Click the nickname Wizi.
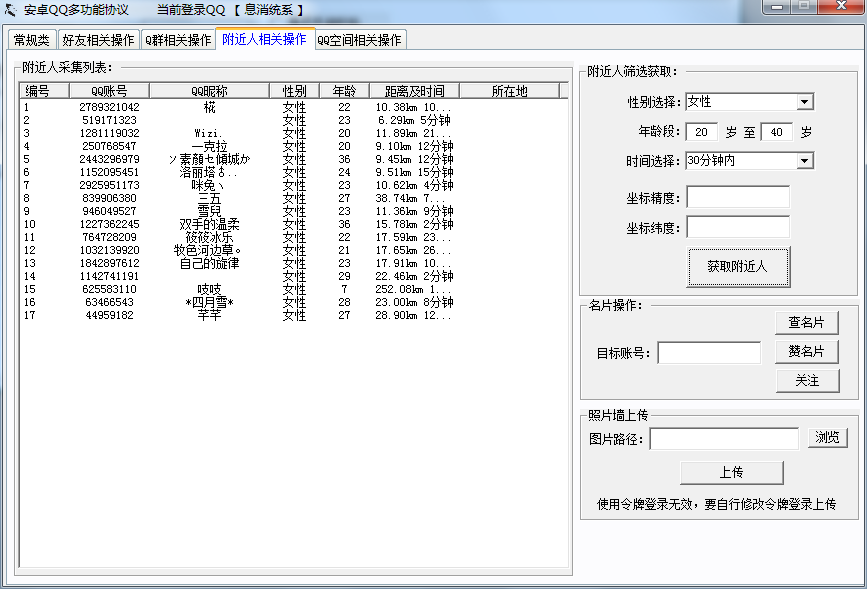The image size is (867, 589). 208,133
